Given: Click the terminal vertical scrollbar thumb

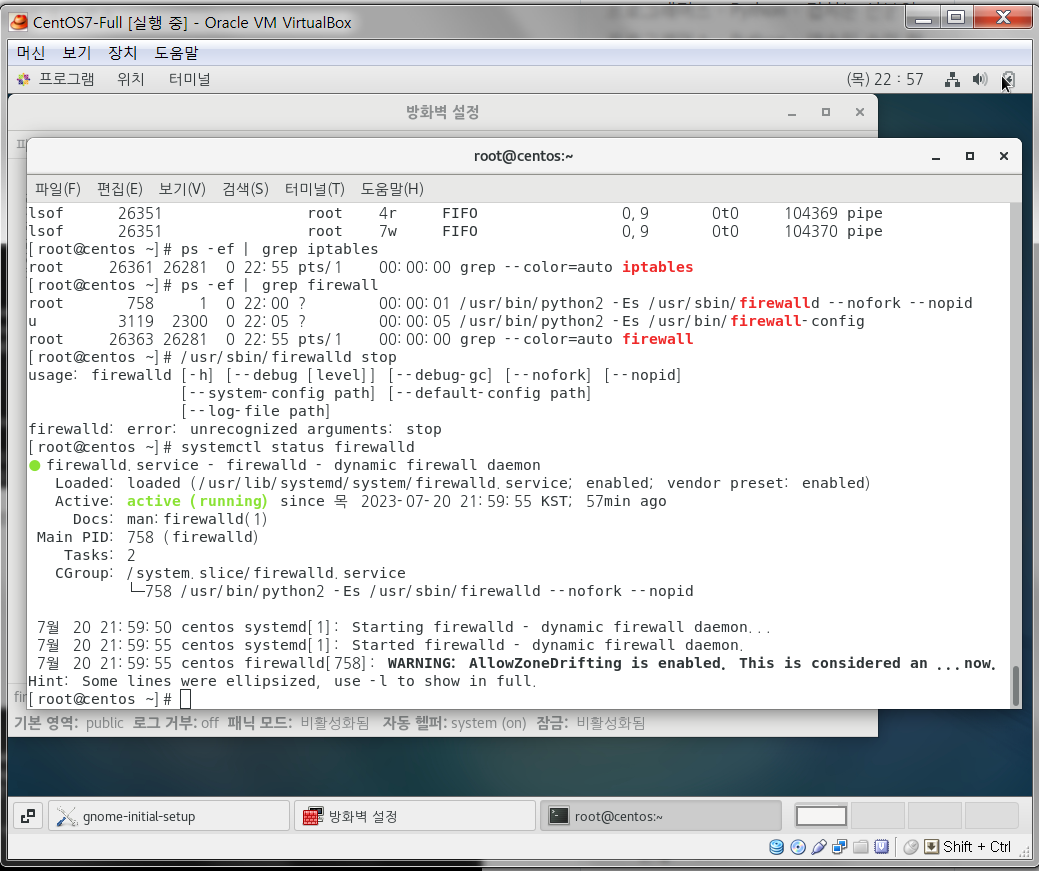Looking at the screenshot, I should click(x=1015, y=687).
